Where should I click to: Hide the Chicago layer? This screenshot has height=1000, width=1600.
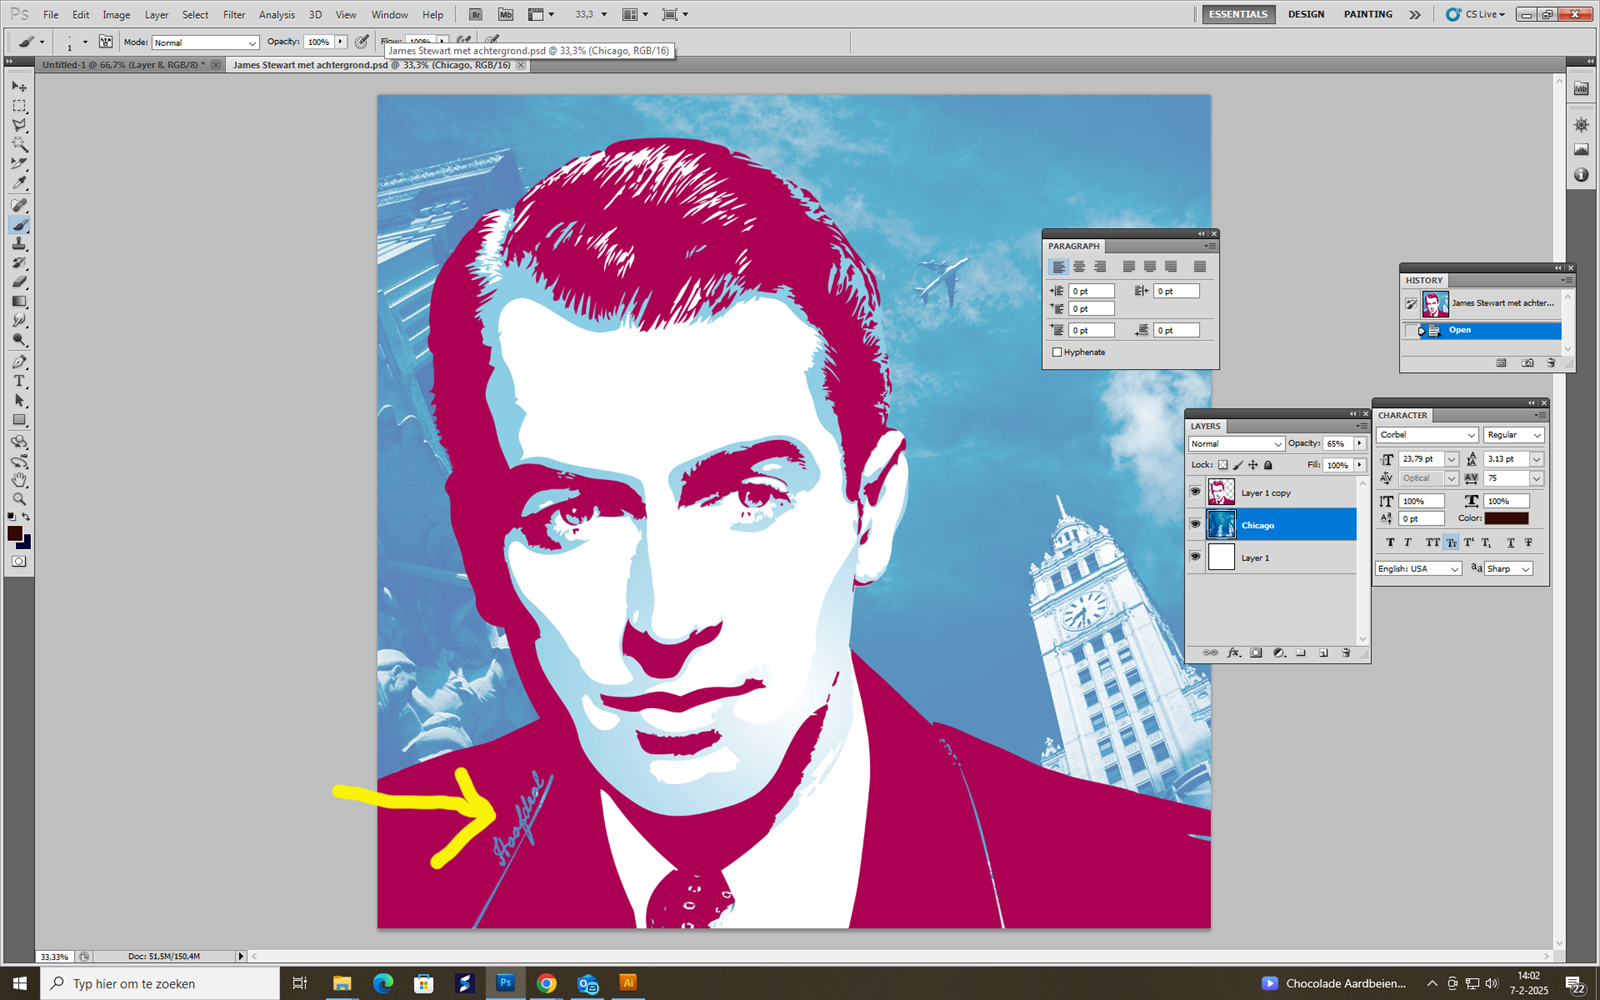[x=1195, y=524]
